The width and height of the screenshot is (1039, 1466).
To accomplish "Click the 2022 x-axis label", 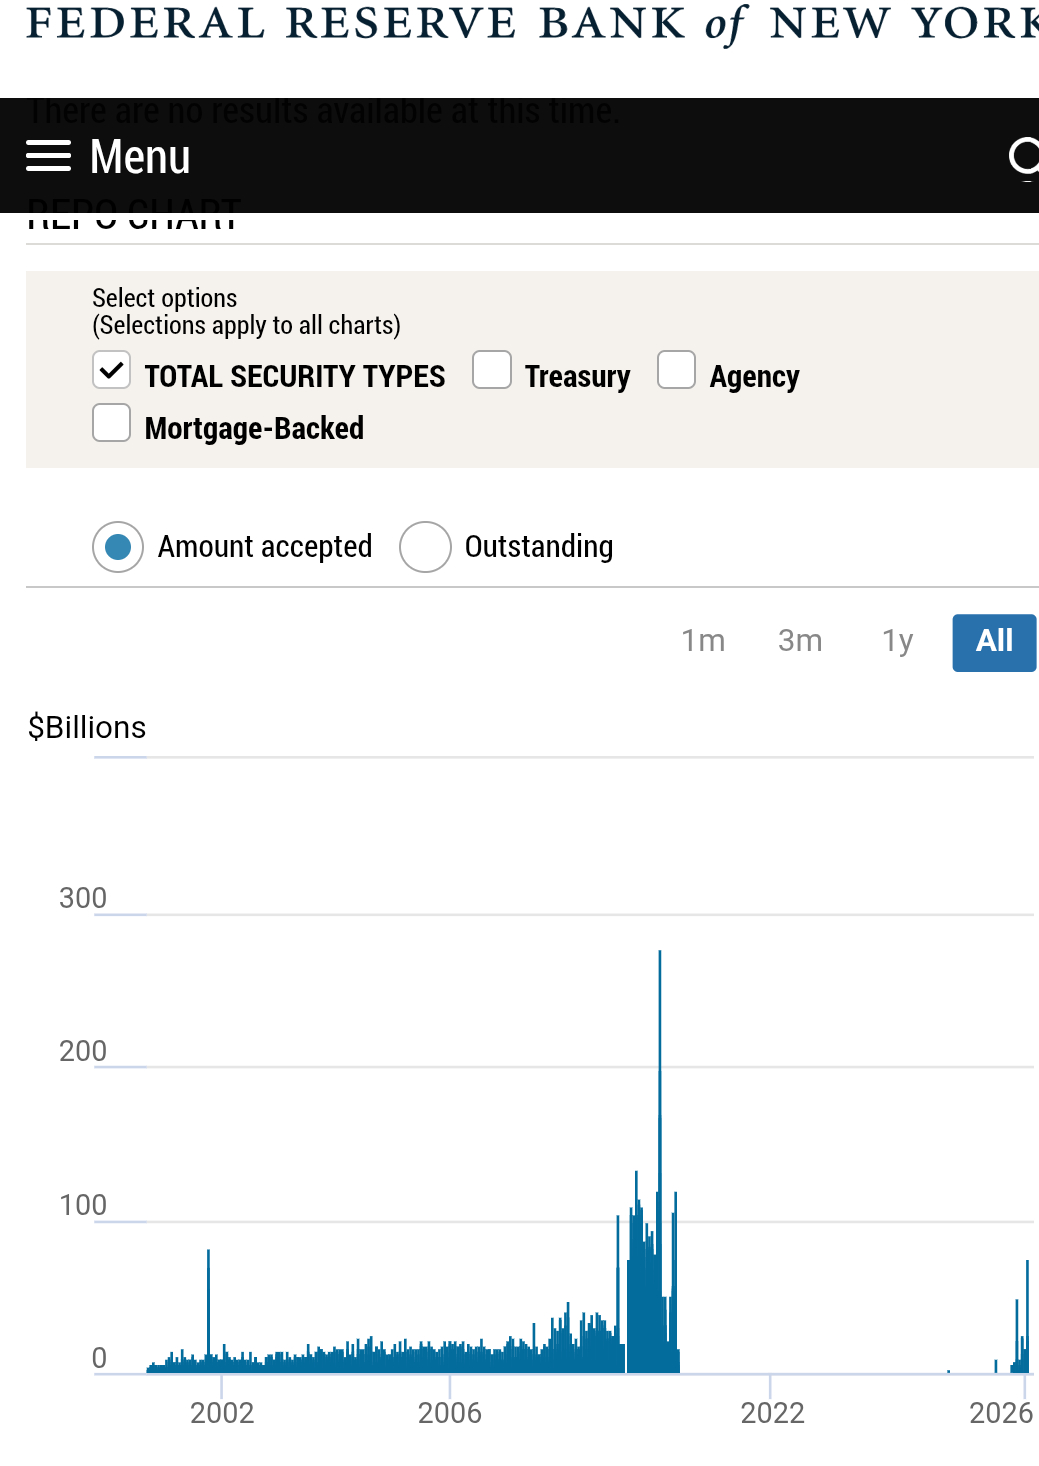I will tap(772, 1413).
